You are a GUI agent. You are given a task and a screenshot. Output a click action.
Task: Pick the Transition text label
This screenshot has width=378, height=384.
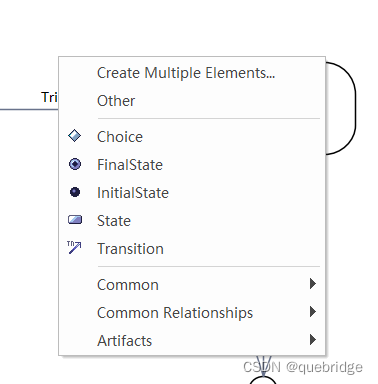[x=130, y=249]
